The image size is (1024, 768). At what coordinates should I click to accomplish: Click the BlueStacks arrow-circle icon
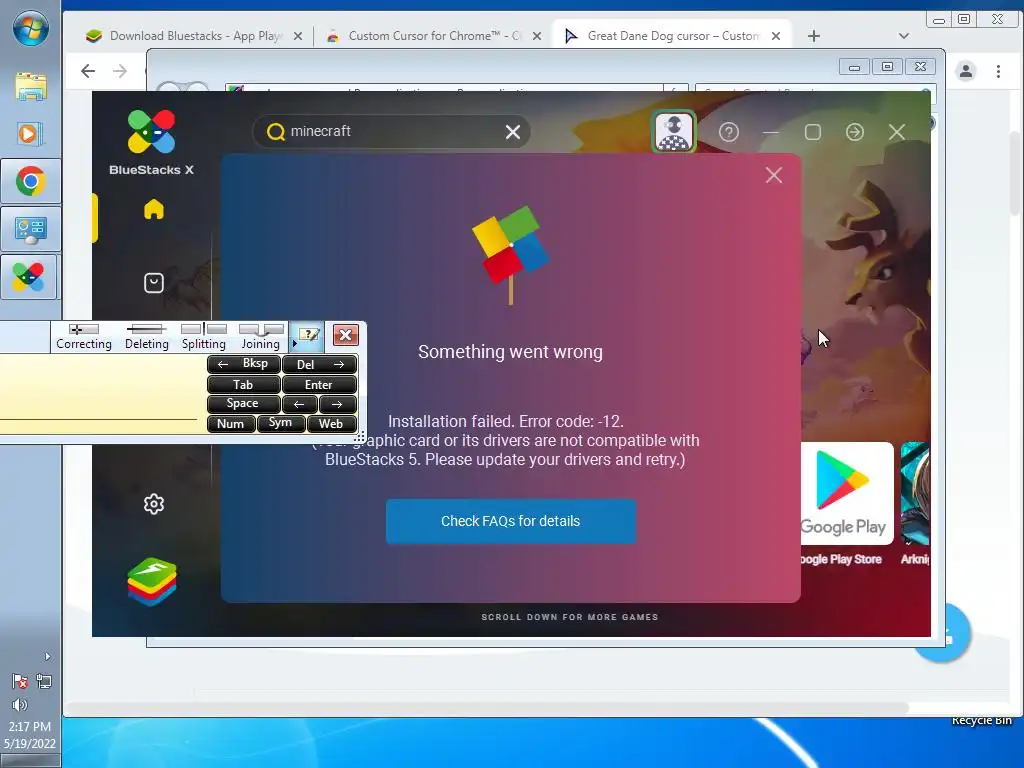(855, 133)
